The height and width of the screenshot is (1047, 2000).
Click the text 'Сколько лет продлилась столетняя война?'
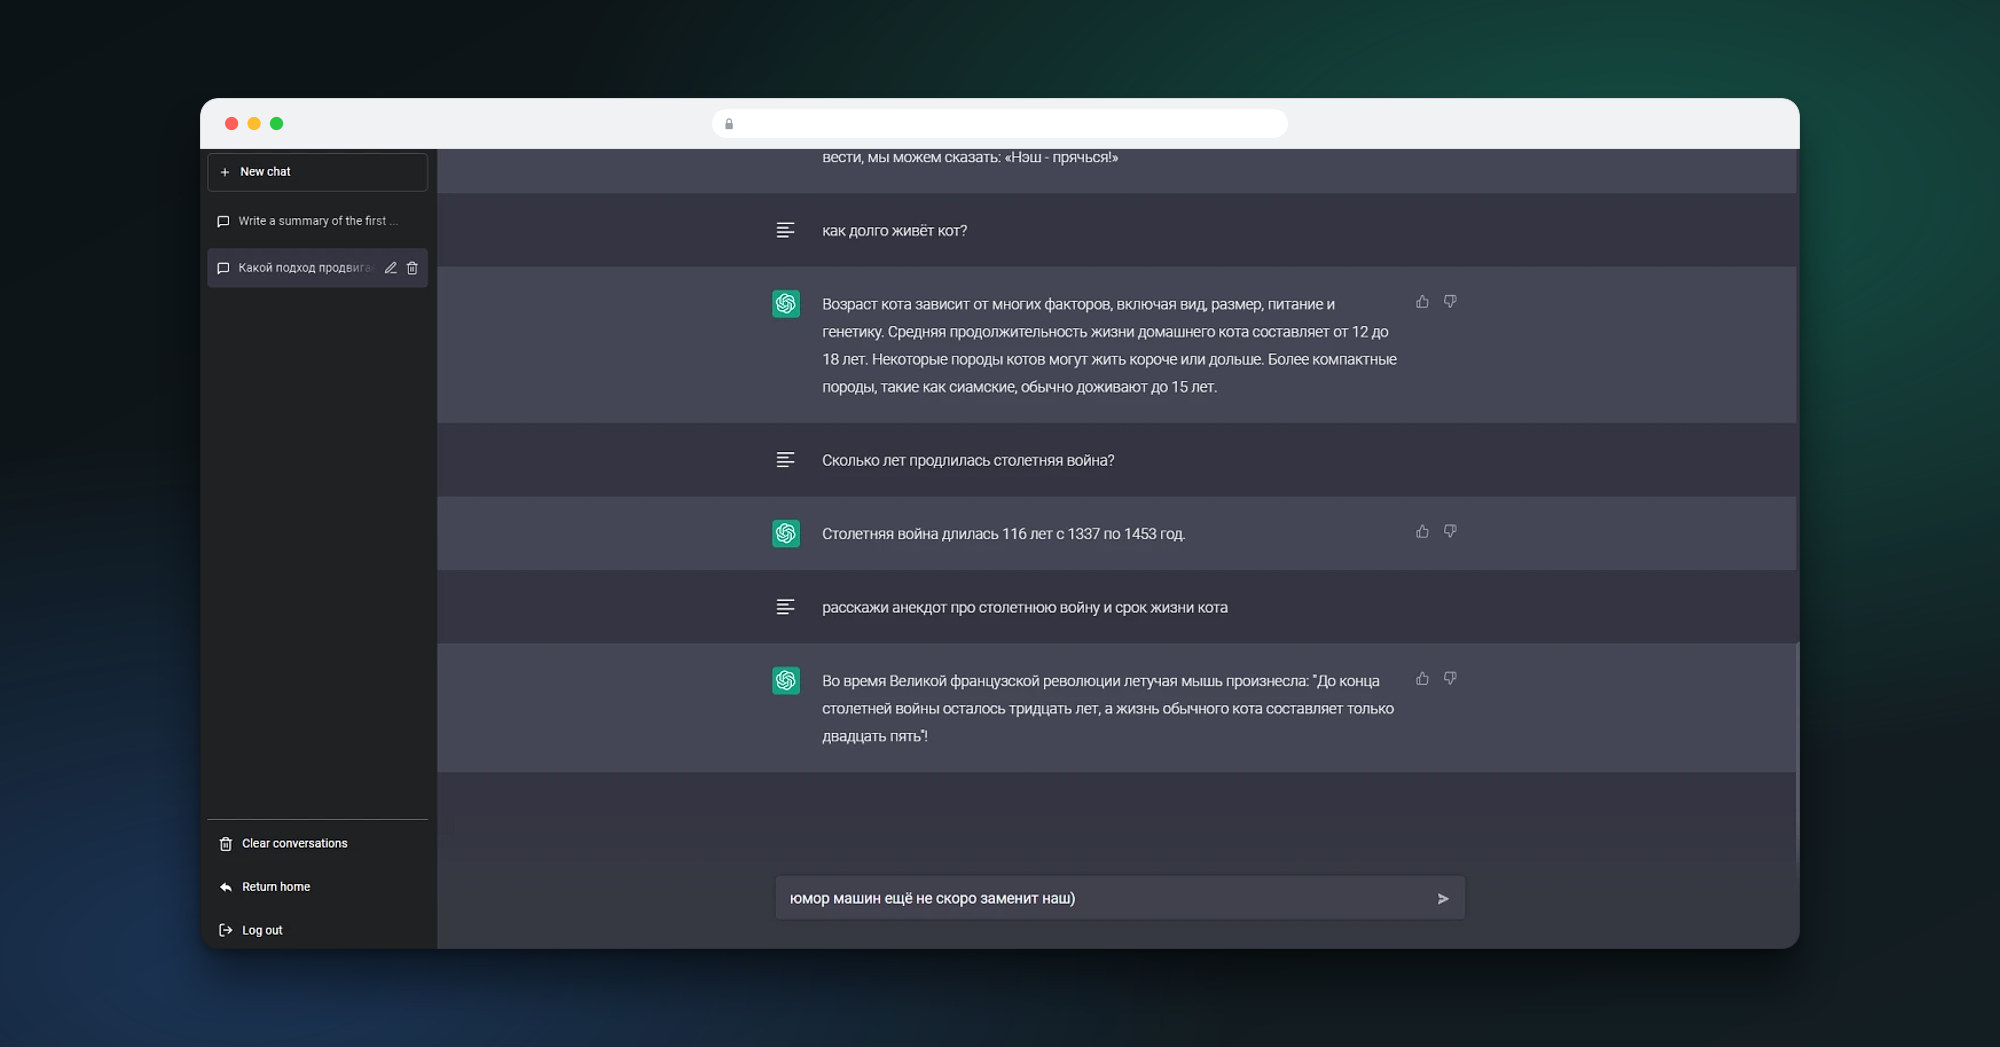click(x=968, y=461)
